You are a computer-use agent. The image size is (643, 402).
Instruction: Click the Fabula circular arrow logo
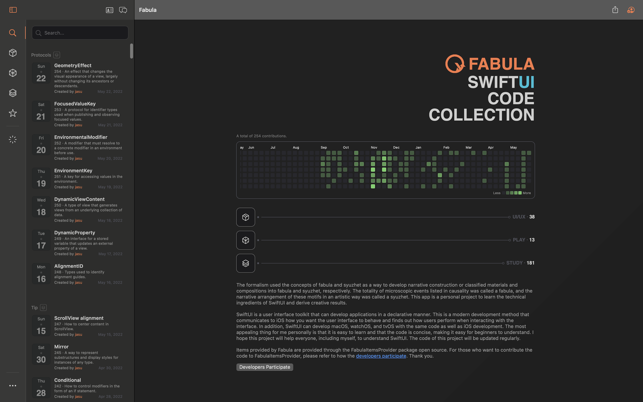(x=455, y=64)
